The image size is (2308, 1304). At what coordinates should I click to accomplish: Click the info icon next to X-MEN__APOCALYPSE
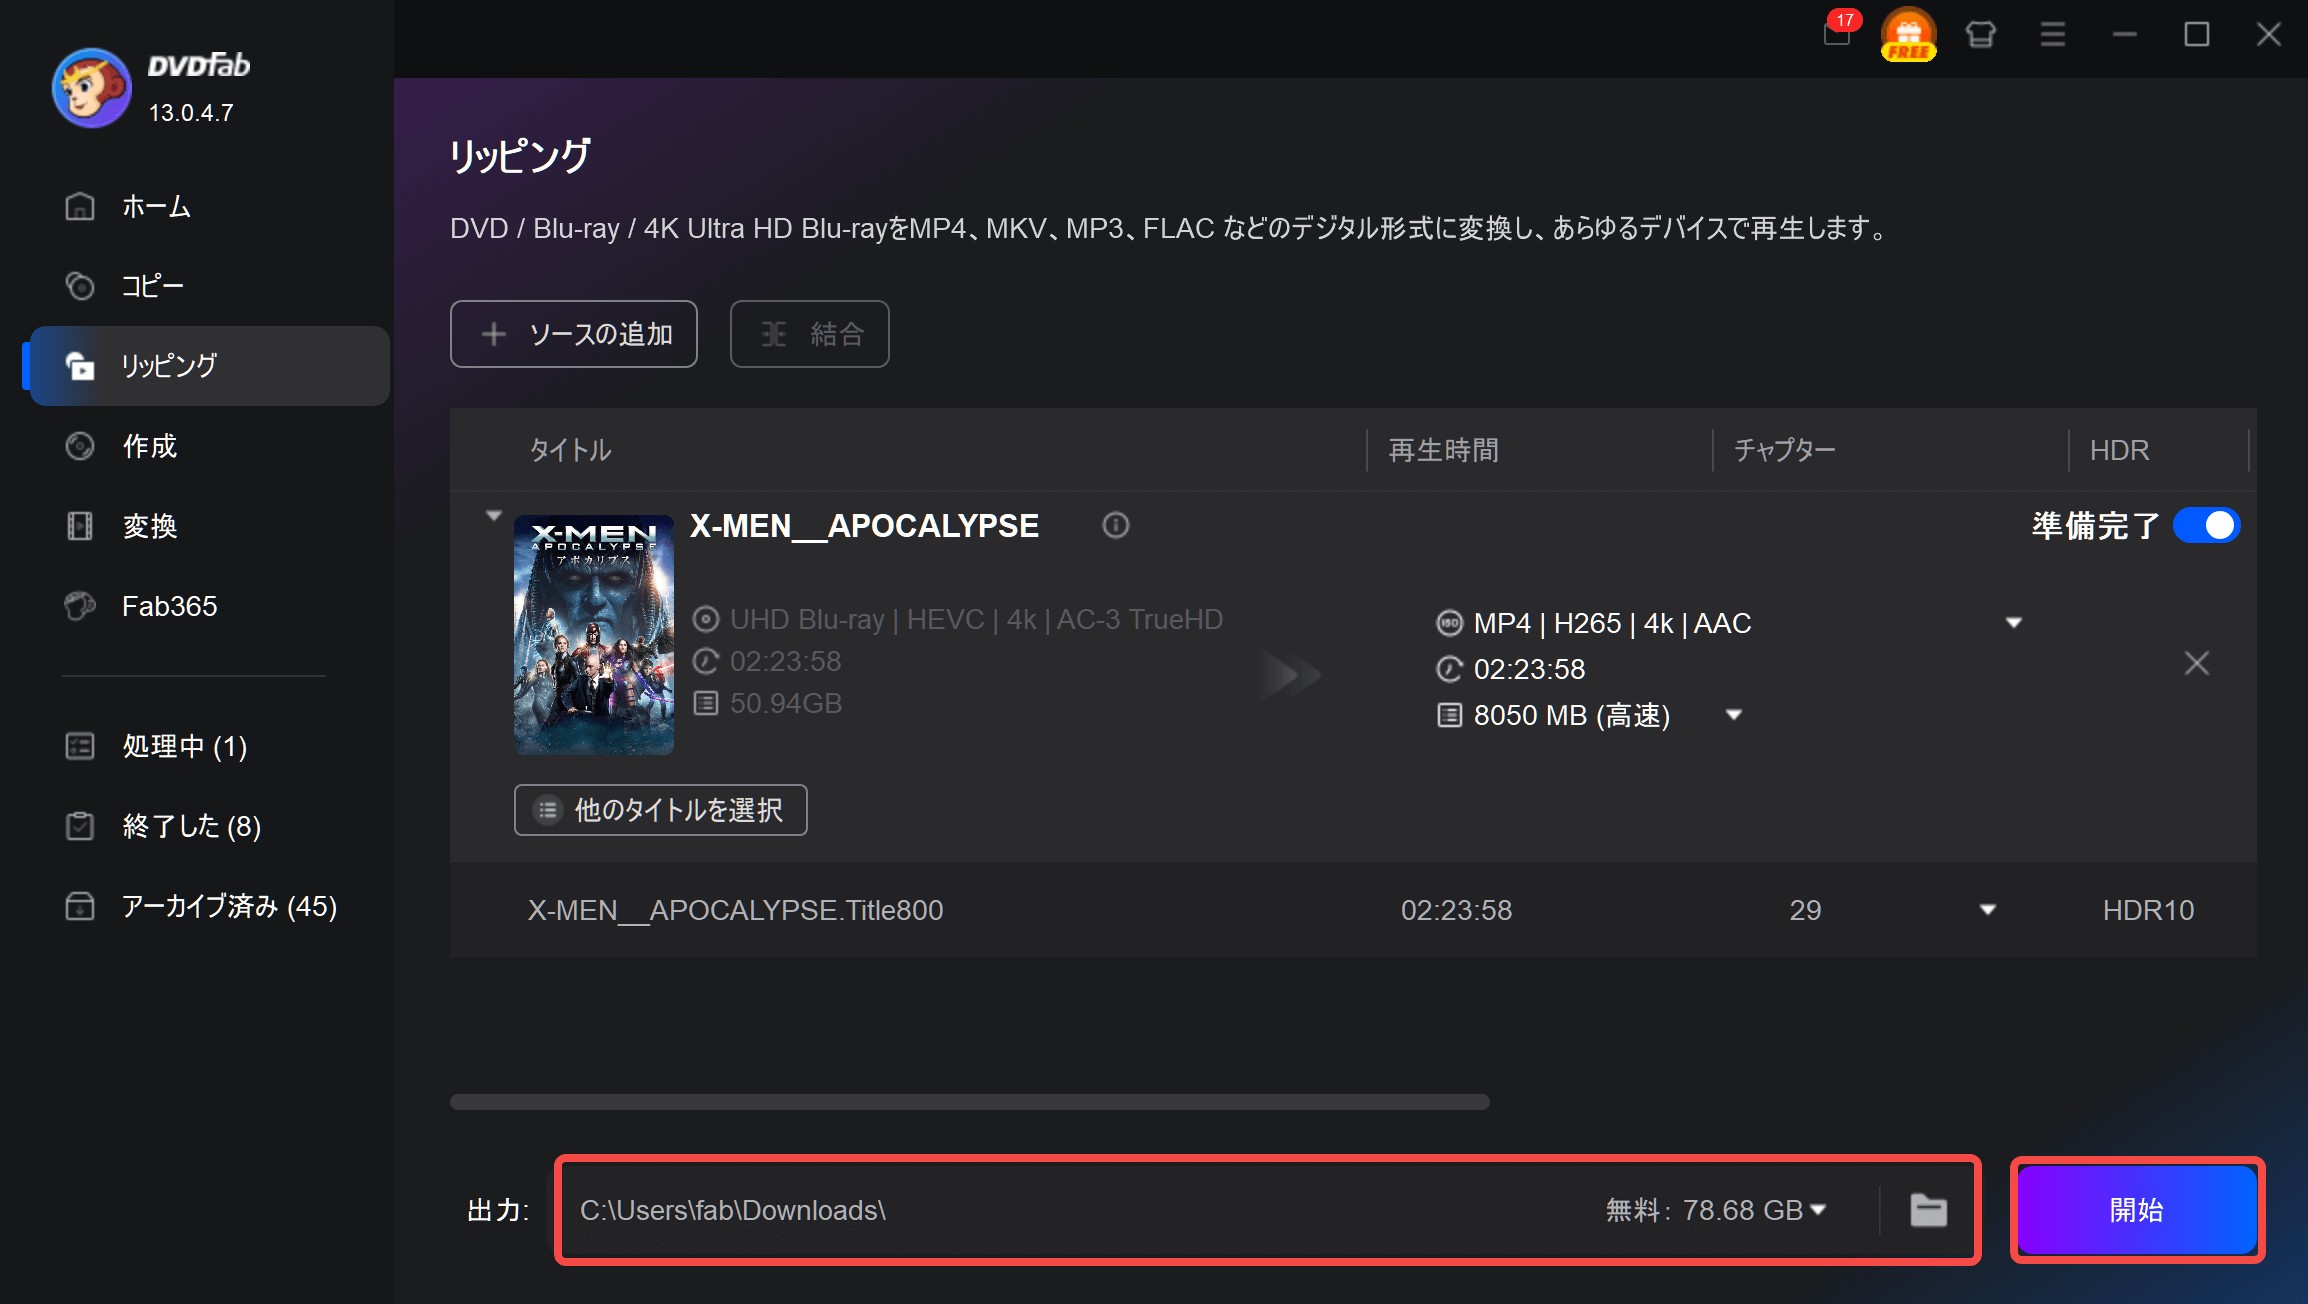pyautogui.click(x=1116, y=525)
